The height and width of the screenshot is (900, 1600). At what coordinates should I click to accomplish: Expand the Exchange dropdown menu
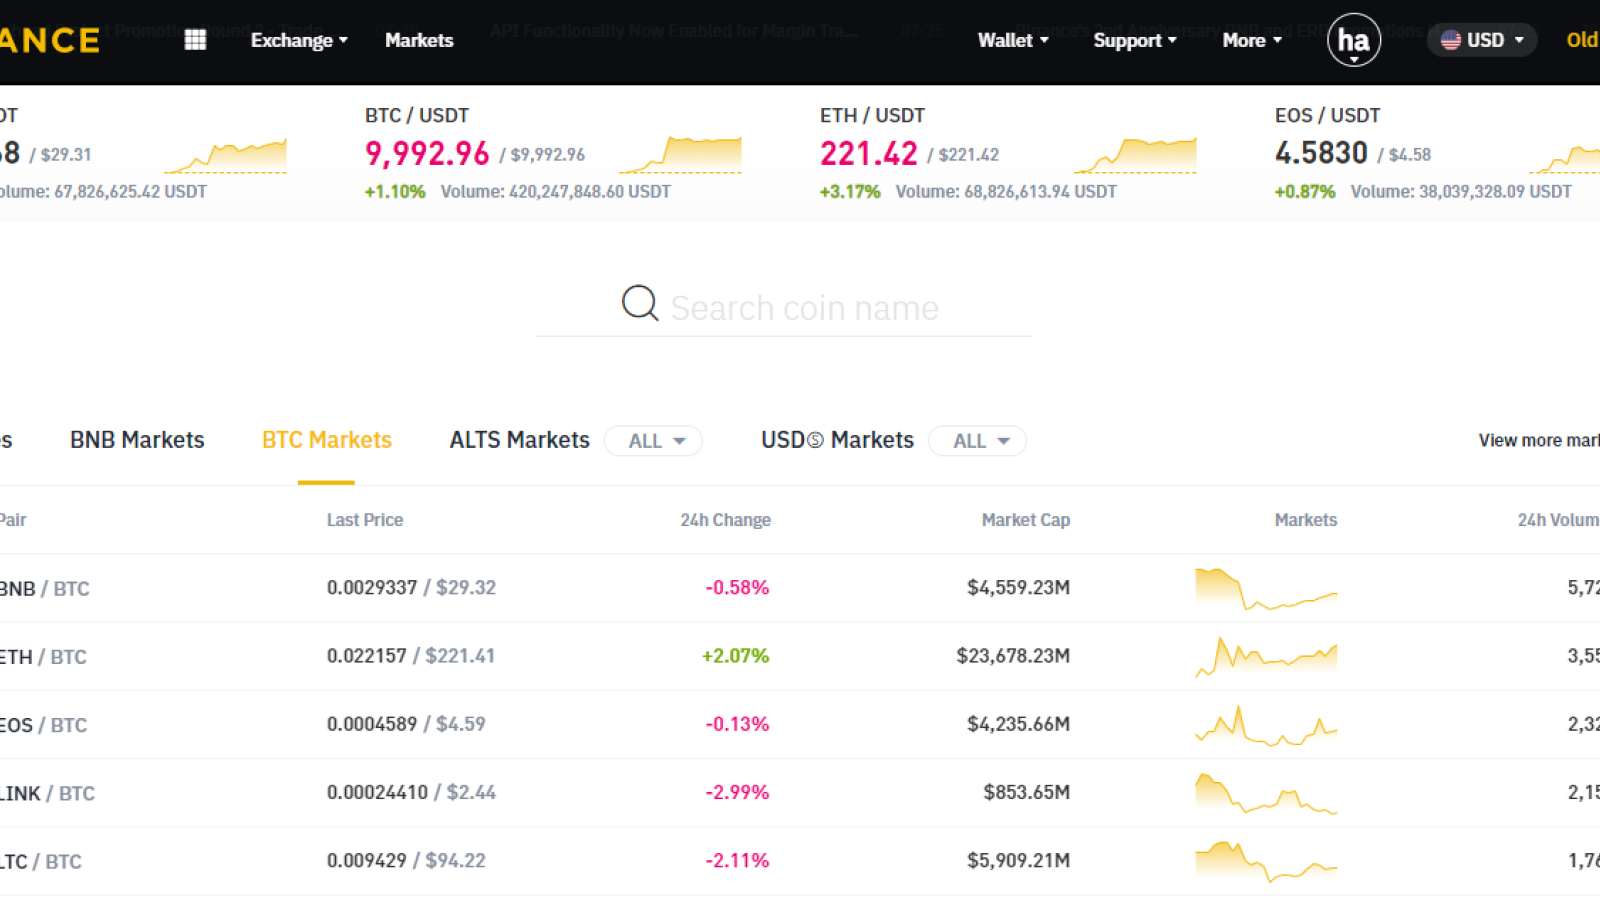point(299,40)
